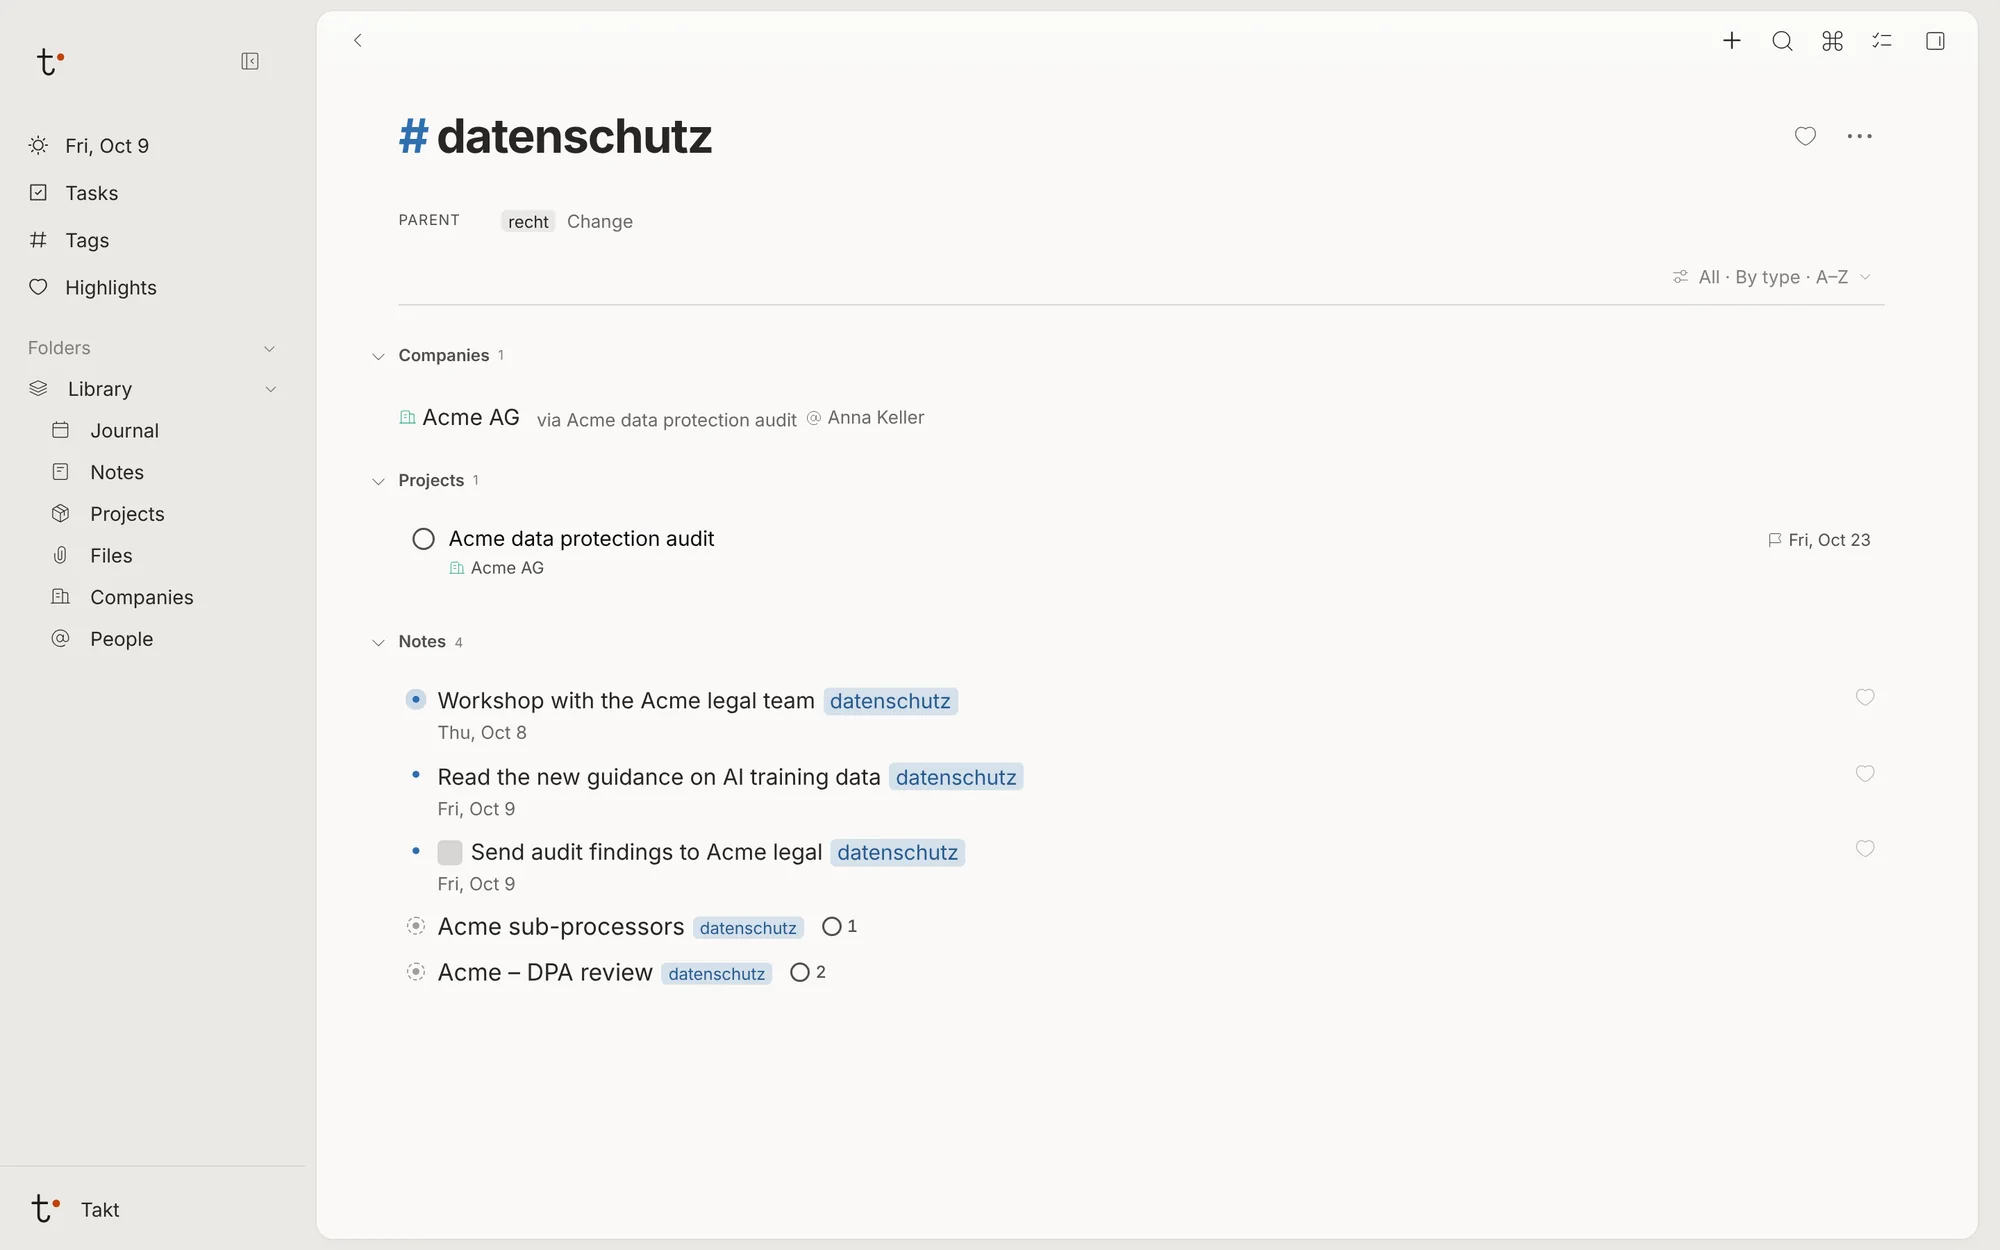Follow the via Acme data protection audit link
Screen dimensions: 2000x1250
coord(667,420)
